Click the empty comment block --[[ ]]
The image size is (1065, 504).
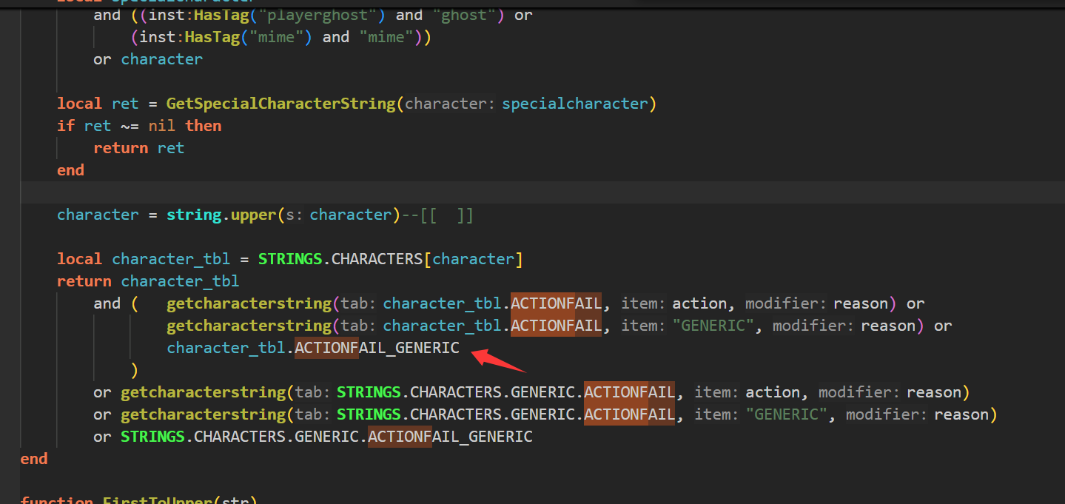tap(449, 215)
